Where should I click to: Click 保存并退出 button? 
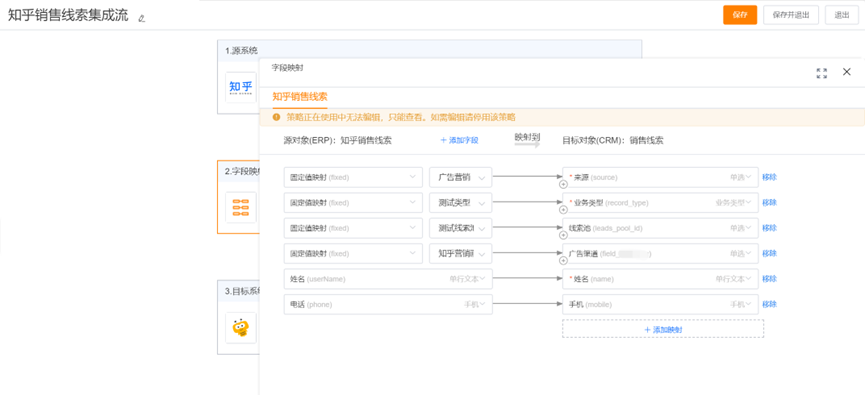tap(791, 15)
